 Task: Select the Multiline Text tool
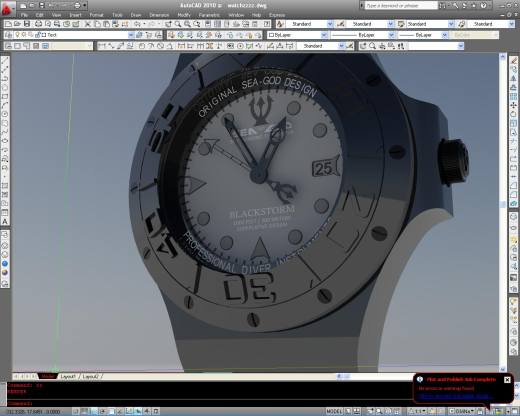coord(5,222)
